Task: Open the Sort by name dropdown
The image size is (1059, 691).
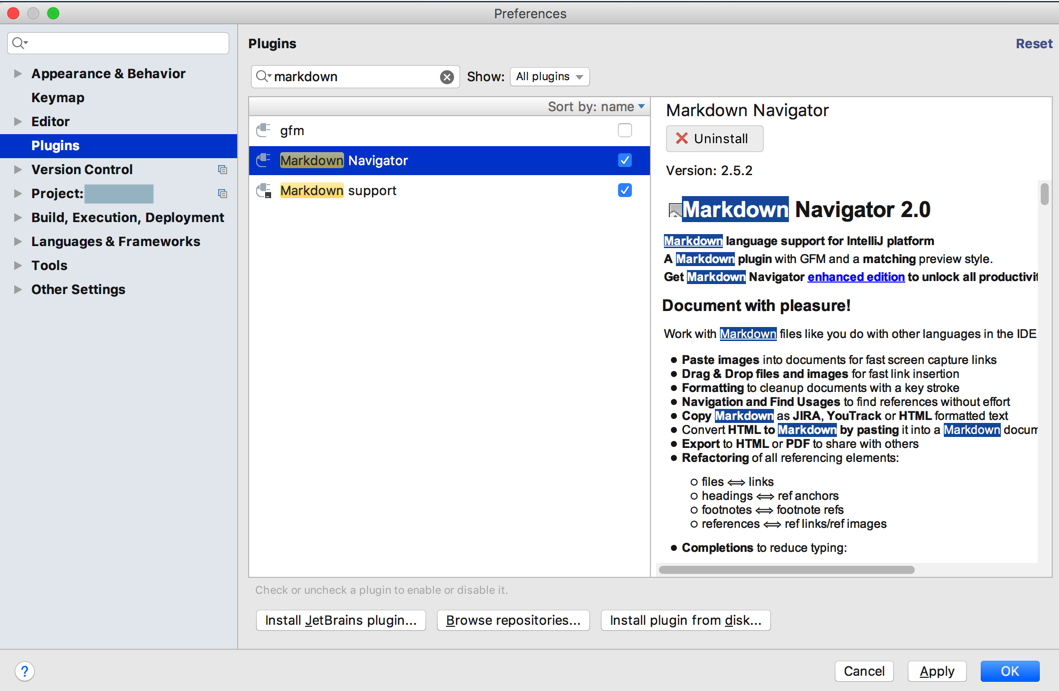Action: coord(596,107)
